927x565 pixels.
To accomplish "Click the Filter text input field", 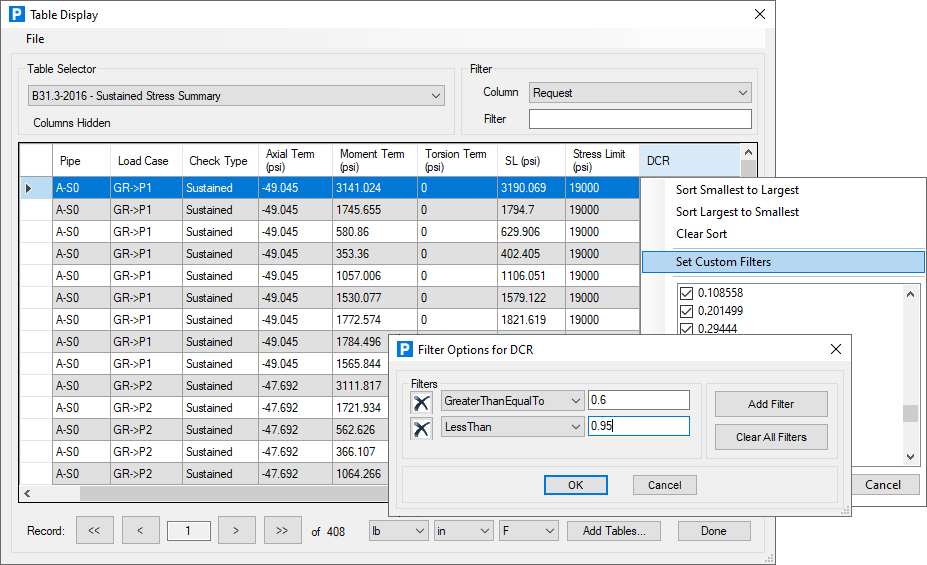I will click(x=640, y=119).
